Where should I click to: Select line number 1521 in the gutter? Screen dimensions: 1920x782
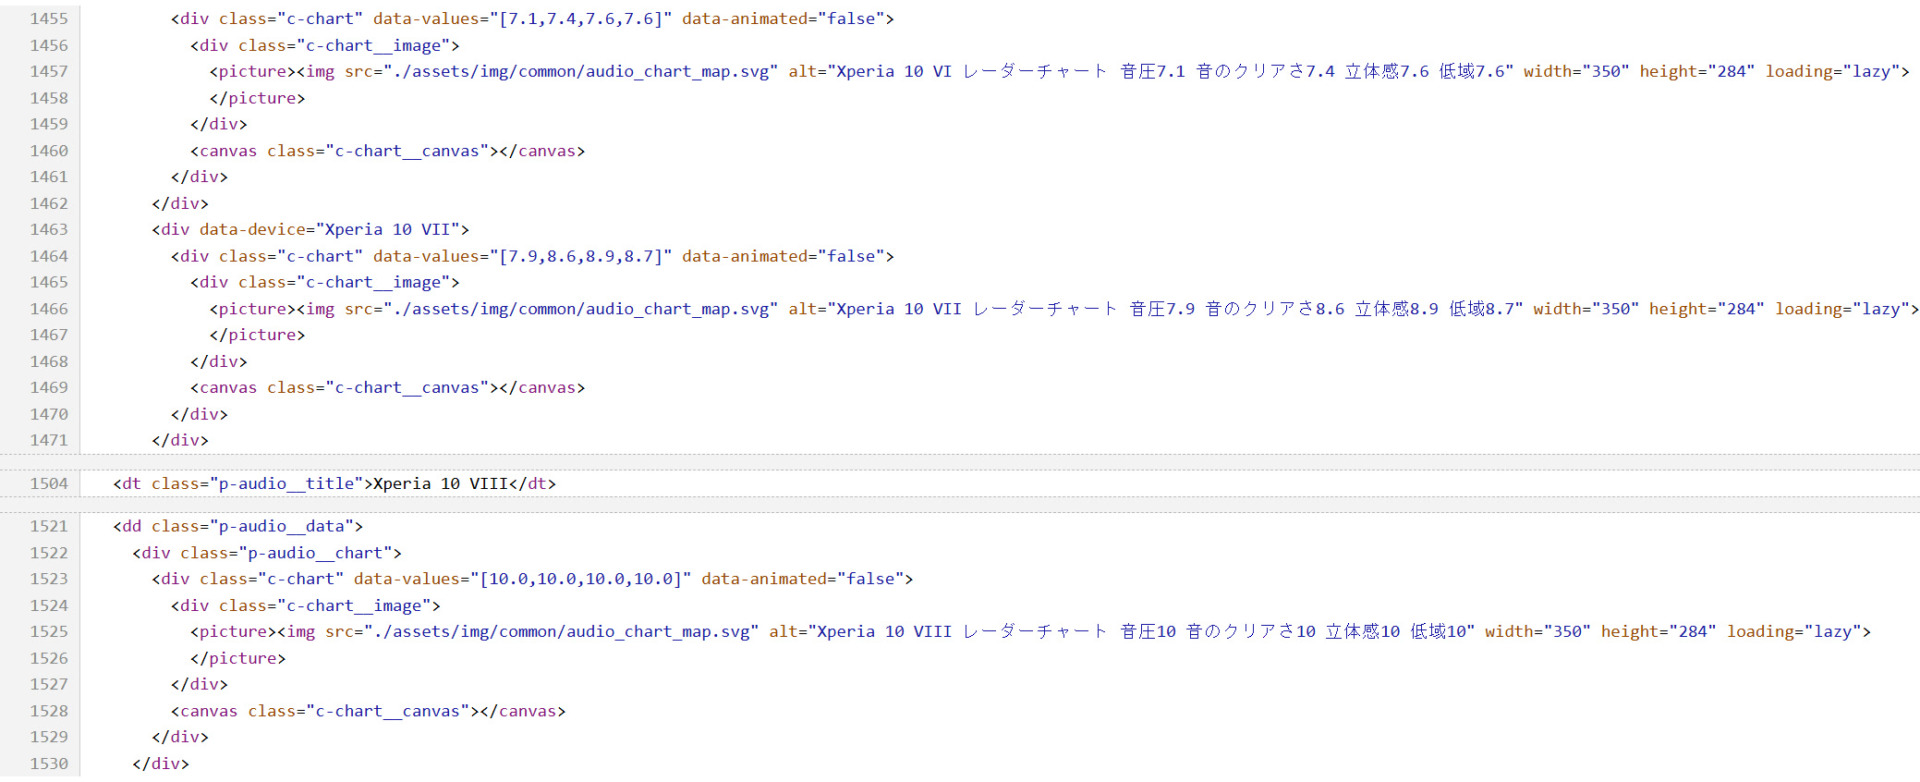(49, 527)
